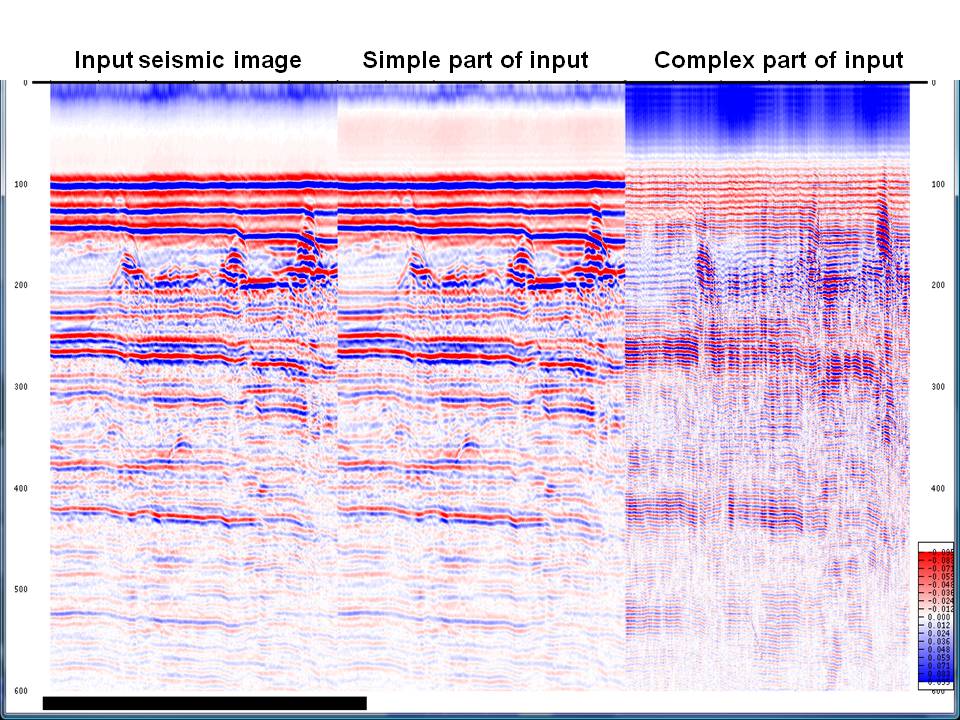
Task: Click the red-white-blue amplitude color bar
Action: pyautogui.click(x=935, y=617)
